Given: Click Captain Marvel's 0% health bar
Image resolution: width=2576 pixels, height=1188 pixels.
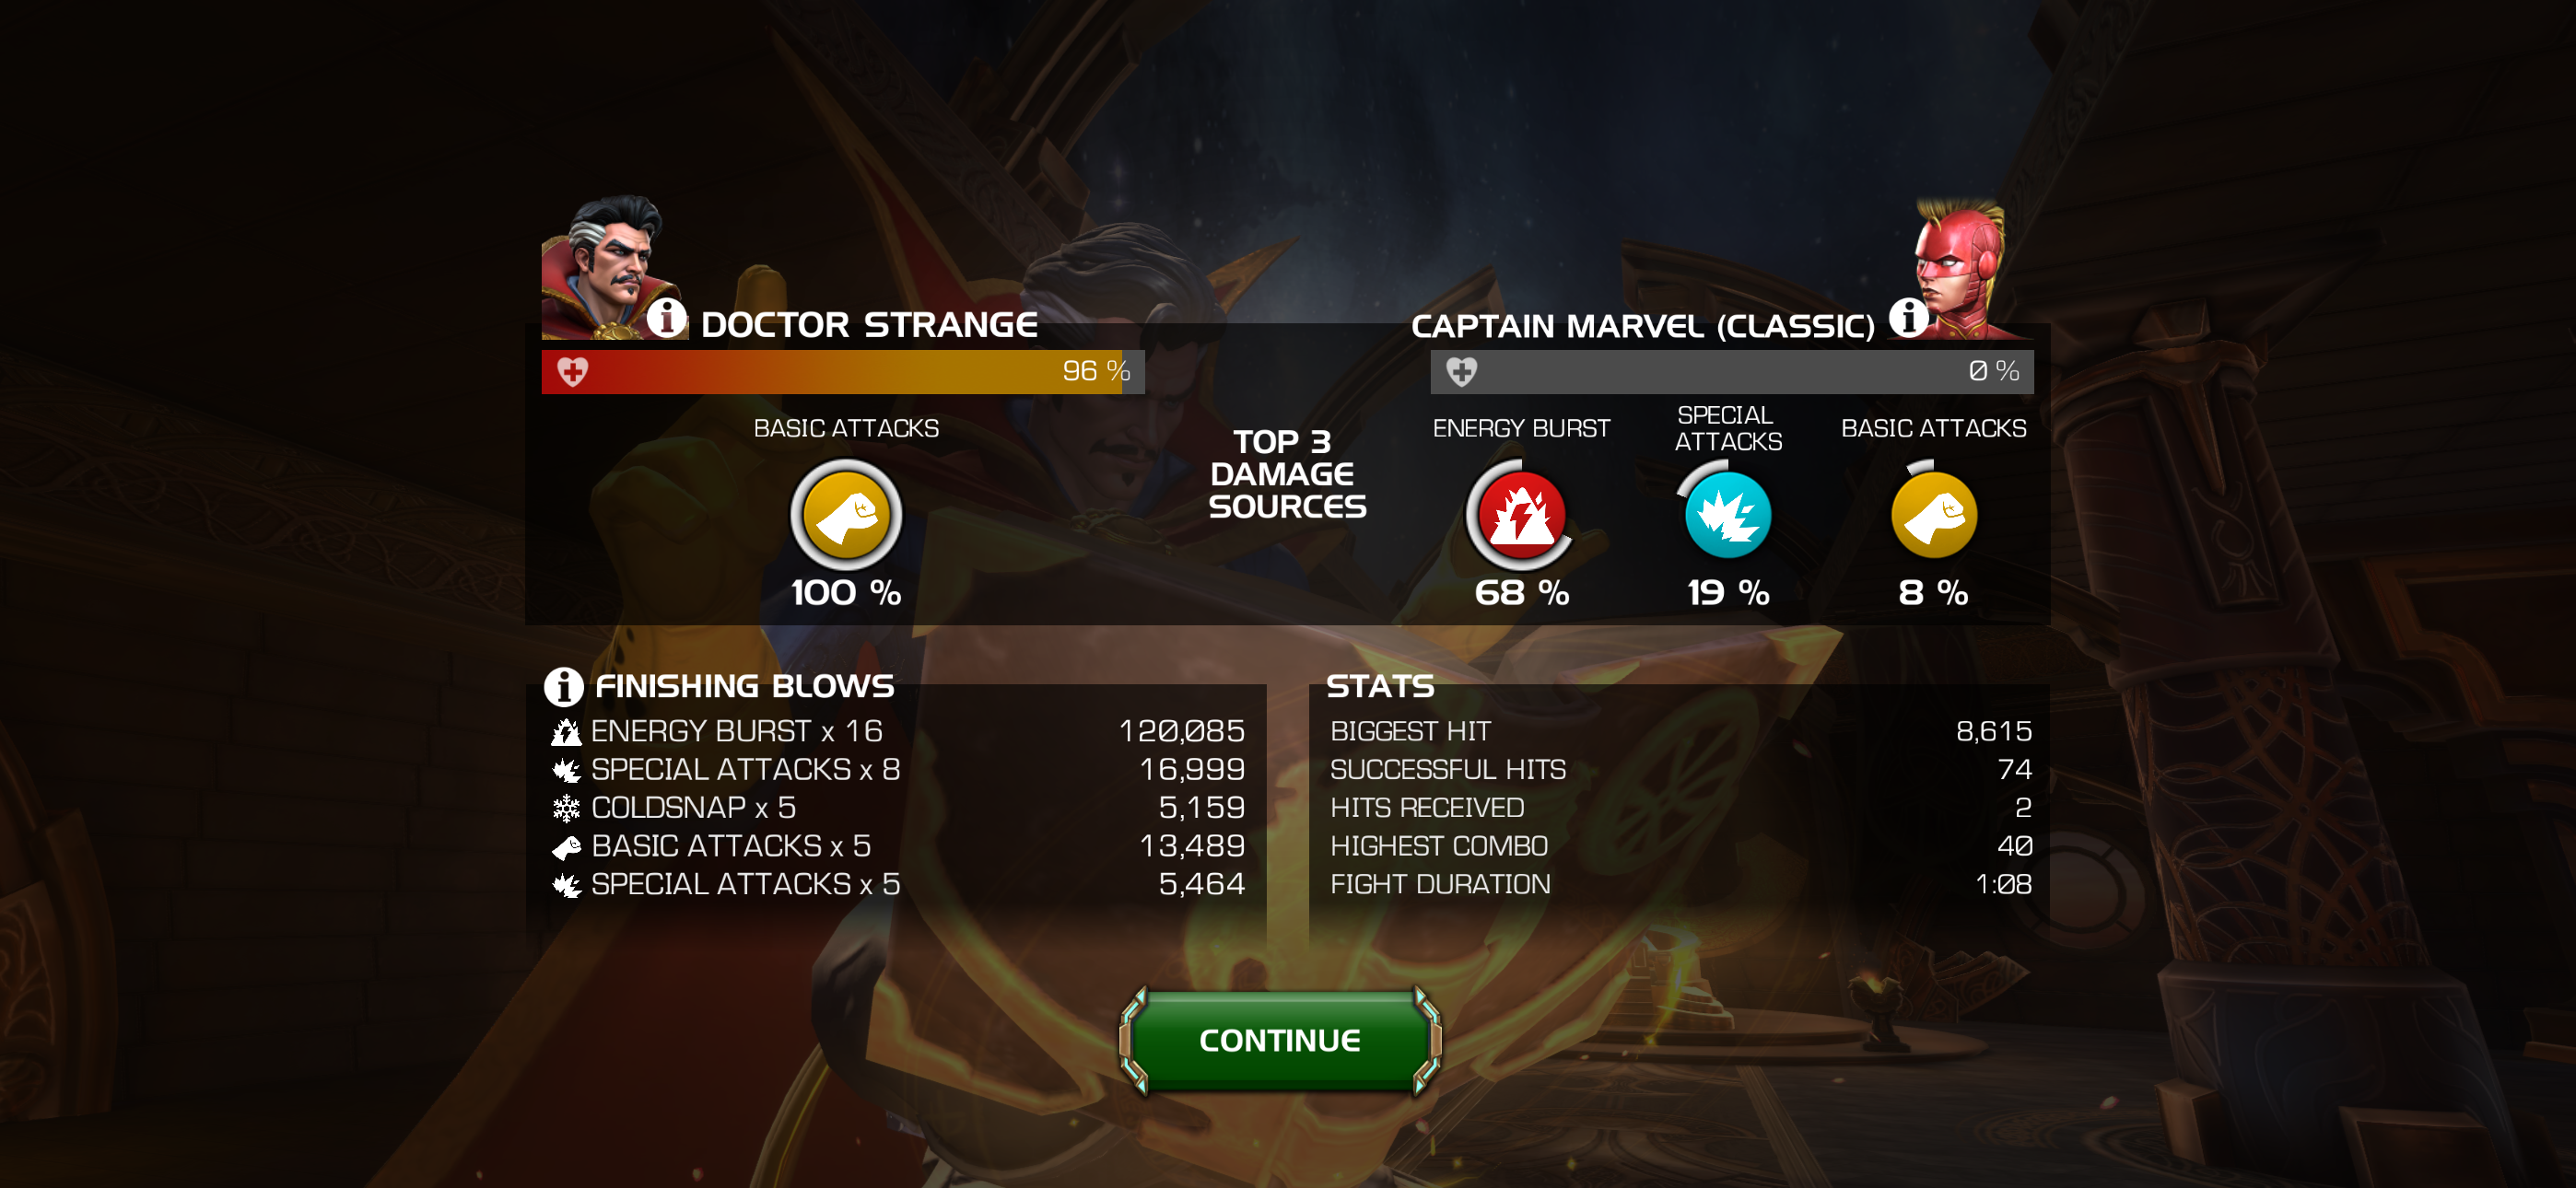Looking at the screenshot, I should click(1732, 371).
